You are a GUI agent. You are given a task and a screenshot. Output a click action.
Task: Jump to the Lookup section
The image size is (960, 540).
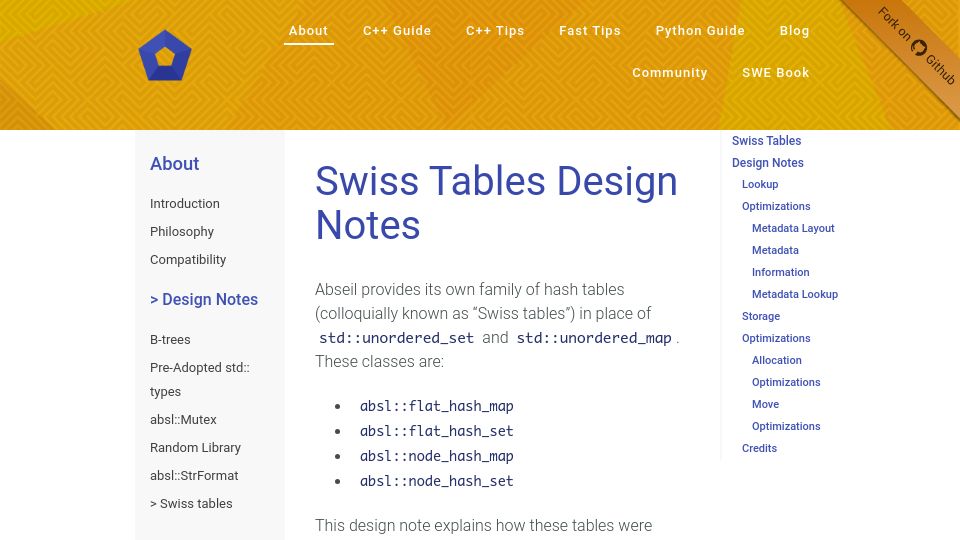click(760, 184)
